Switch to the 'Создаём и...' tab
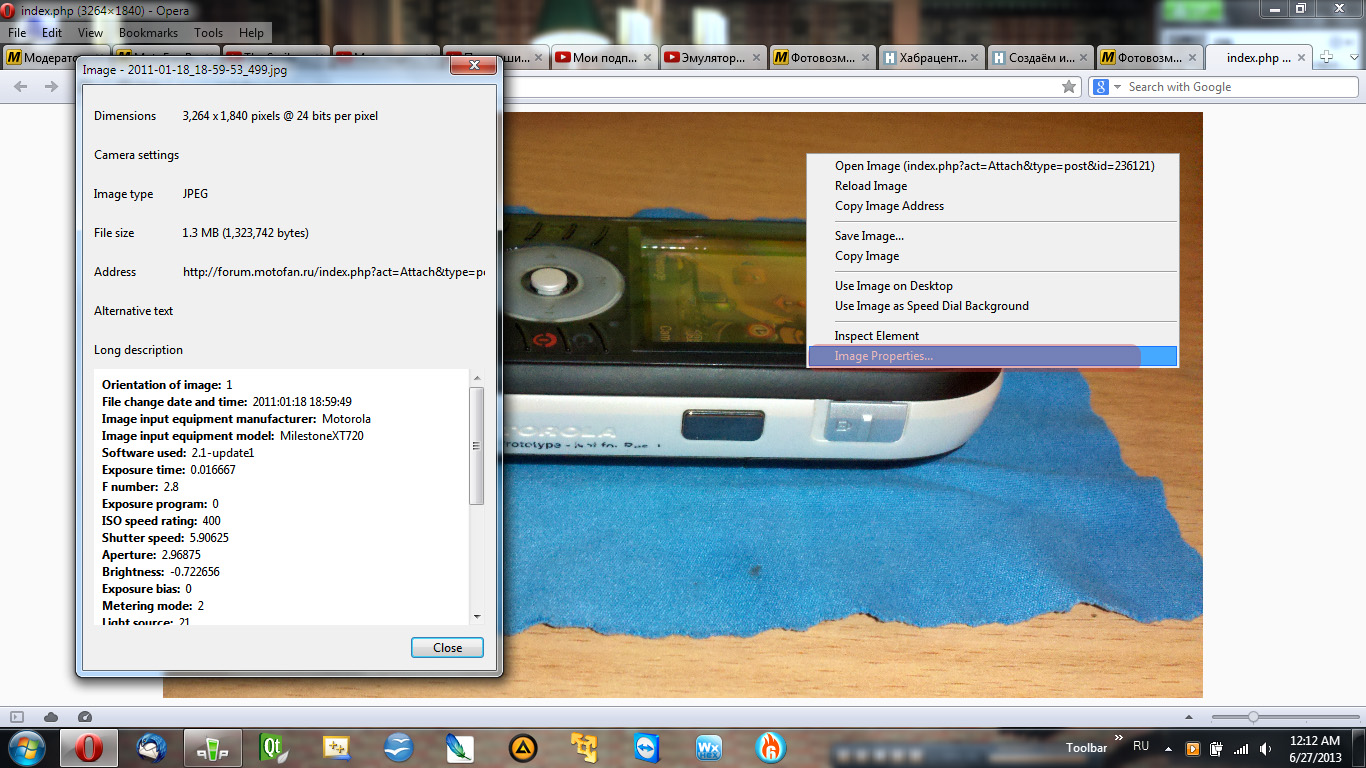Screen dimensions: 1366x768 coord(1041,58)
